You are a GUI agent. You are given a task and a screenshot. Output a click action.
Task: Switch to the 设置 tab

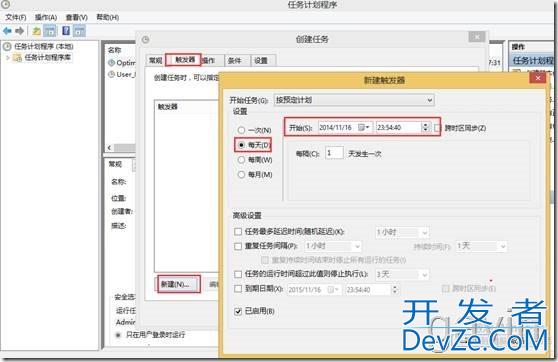click(261, 61)
